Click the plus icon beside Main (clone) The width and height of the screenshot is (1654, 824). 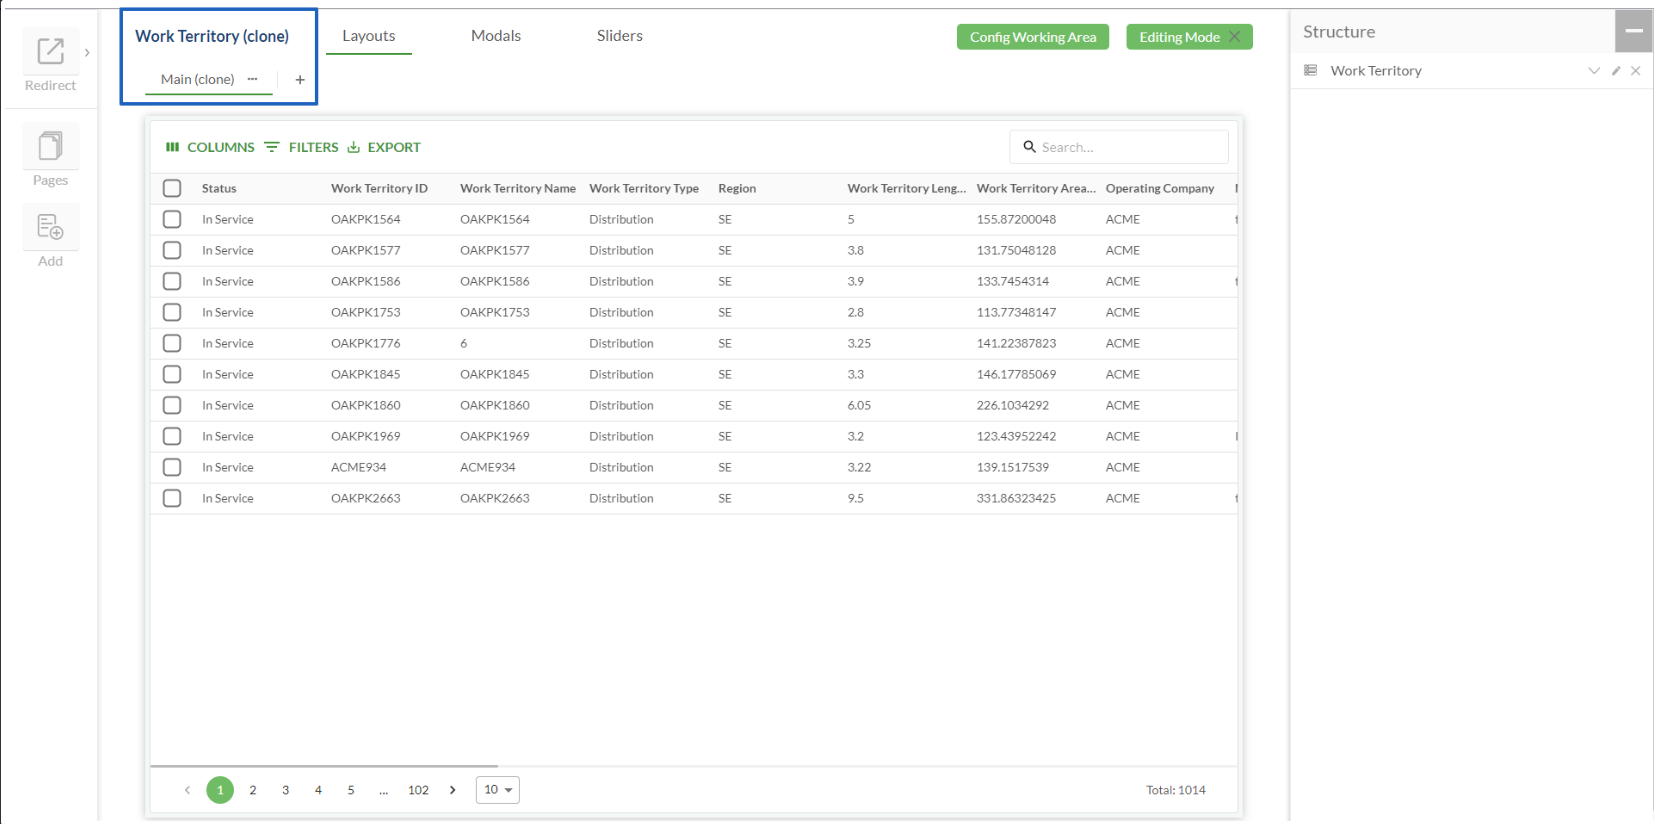(300, 80)
